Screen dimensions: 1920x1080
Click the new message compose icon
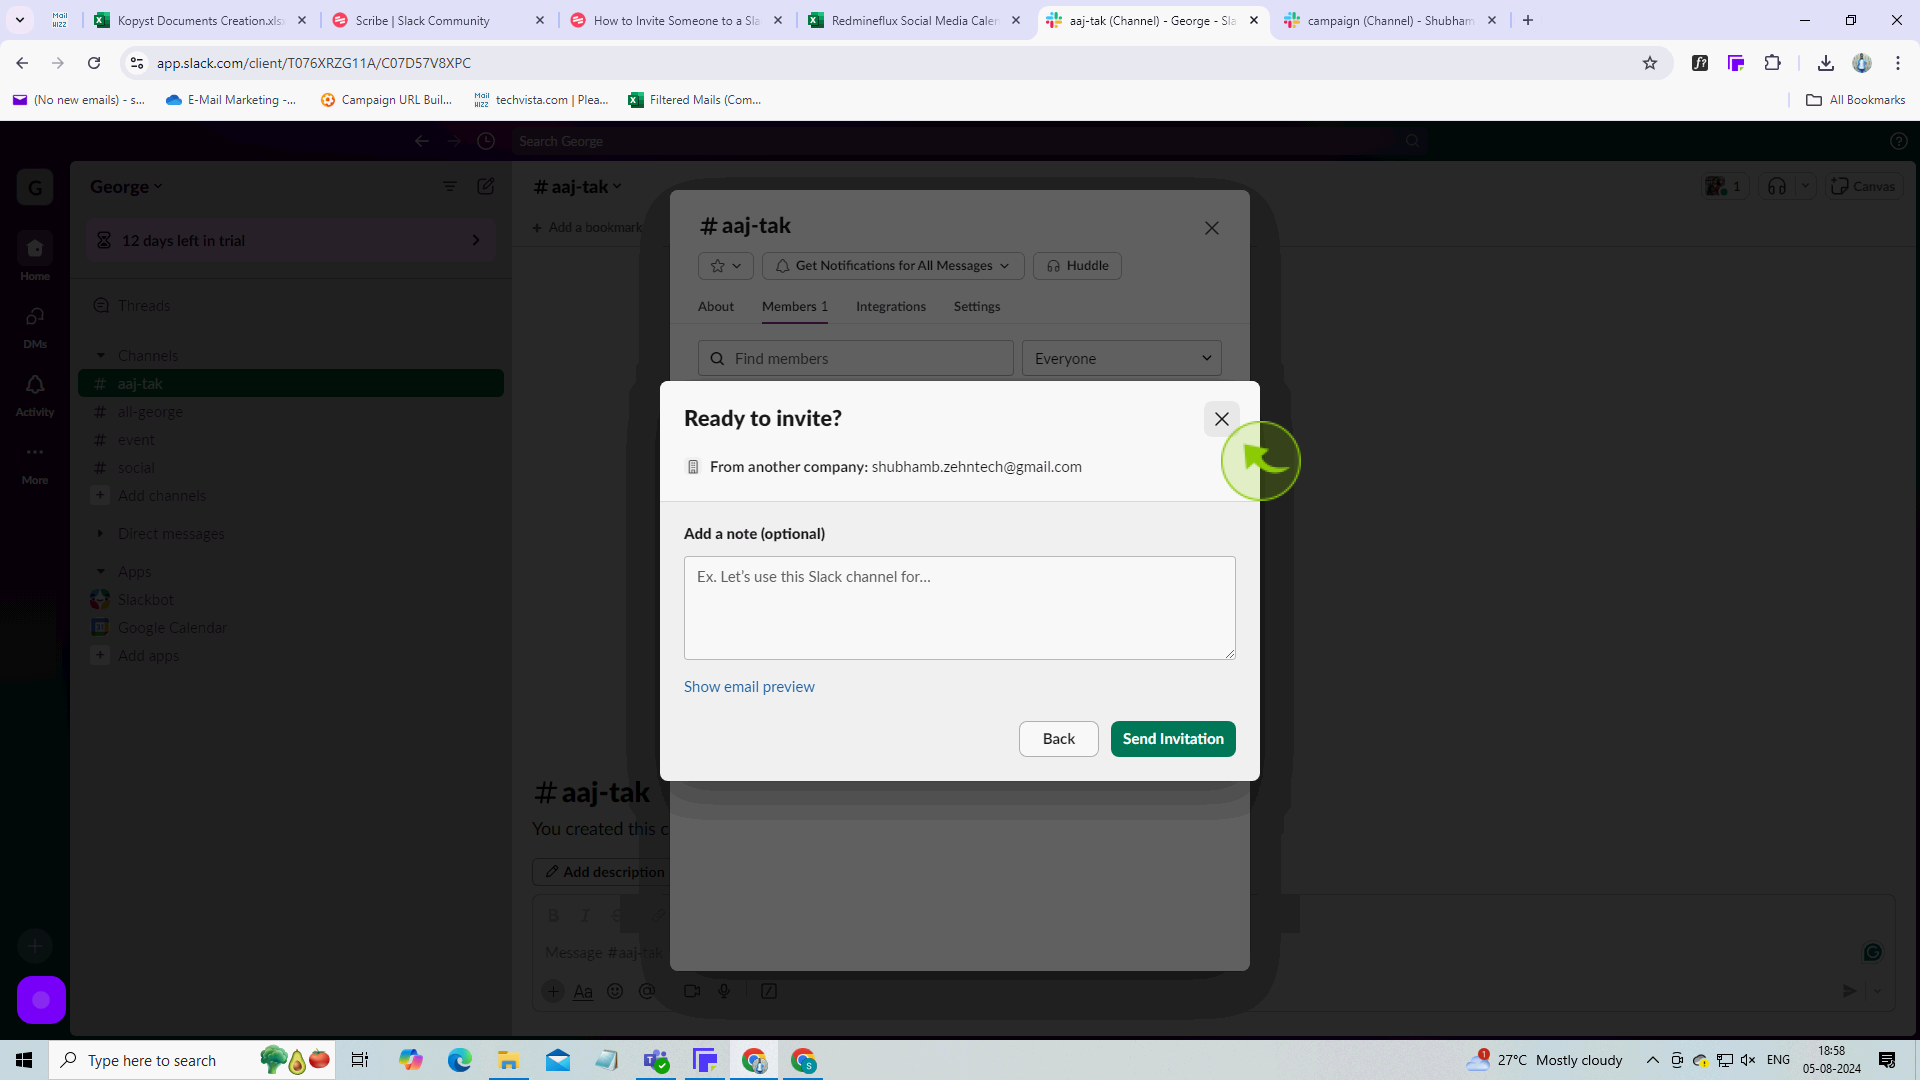[x=486, y=186]
